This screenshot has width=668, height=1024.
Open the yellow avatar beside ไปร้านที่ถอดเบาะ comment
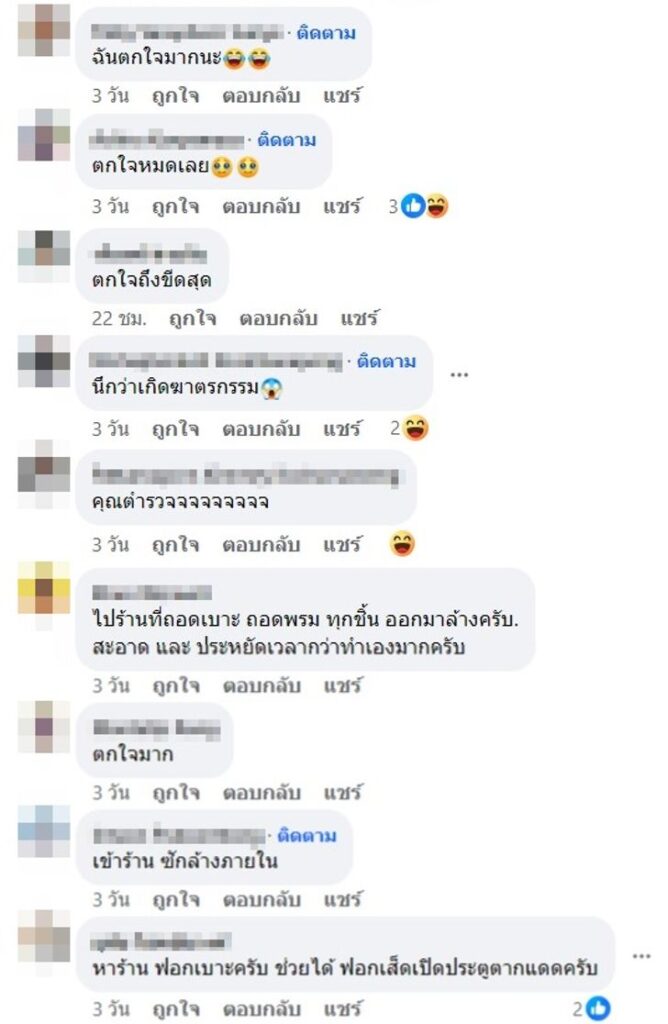(44, 587)
